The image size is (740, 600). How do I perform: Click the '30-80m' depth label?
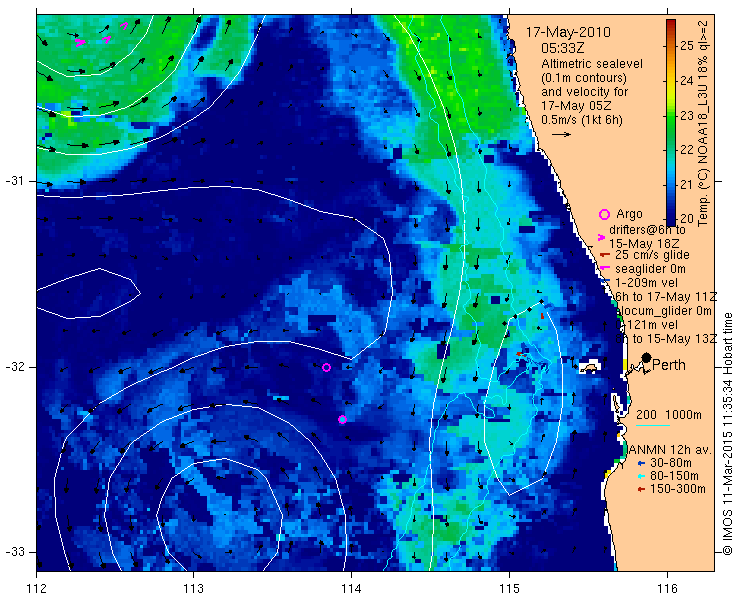click(x=671, y=463)
